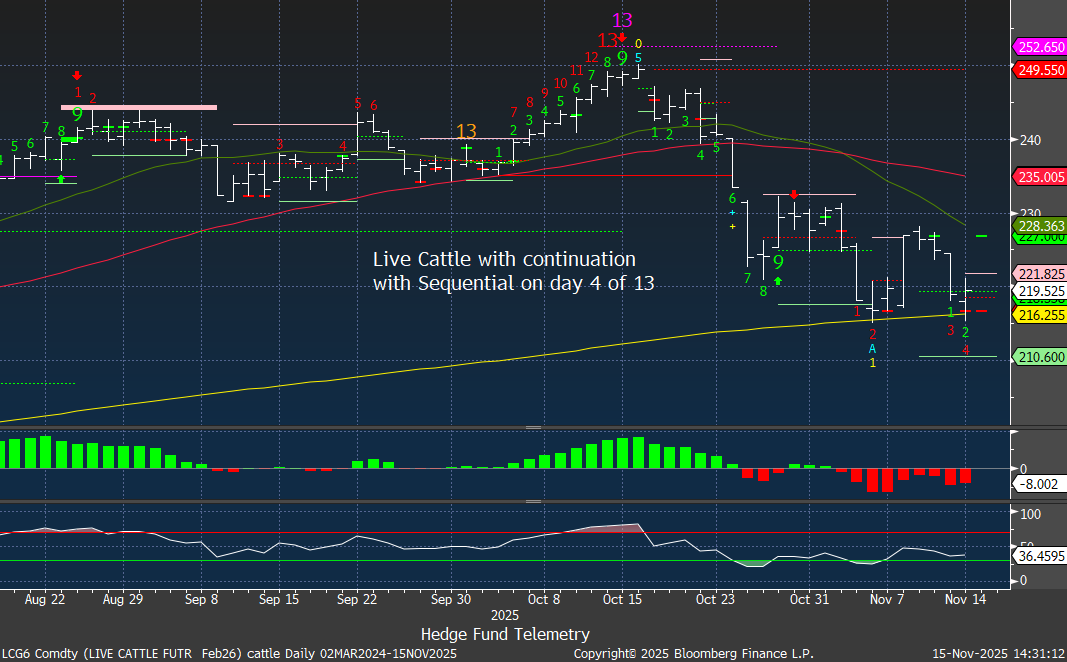Click the Nov 14 date on time axis
This screenshot has height=662, width=1067.
(x=964, y=599)
